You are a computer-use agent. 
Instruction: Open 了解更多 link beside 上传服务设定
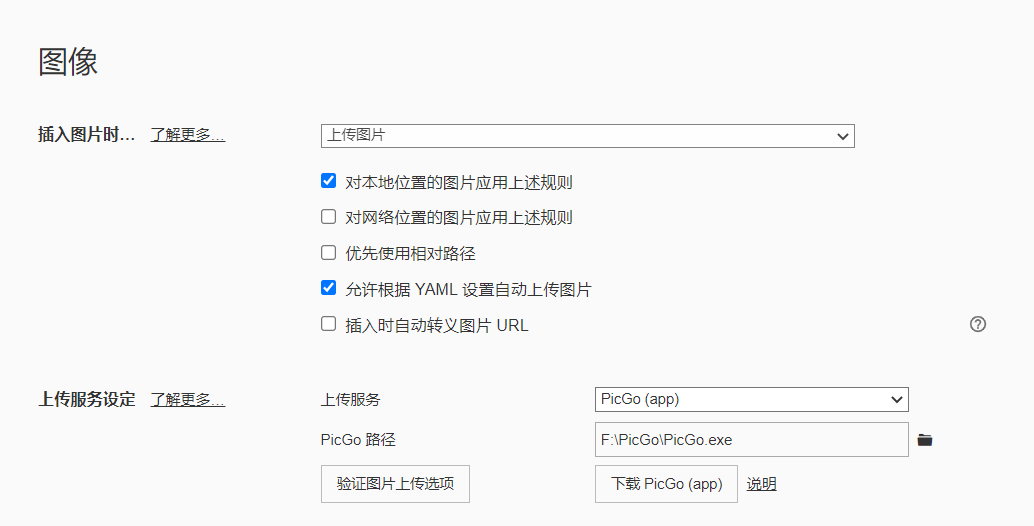tap(188, 400)
